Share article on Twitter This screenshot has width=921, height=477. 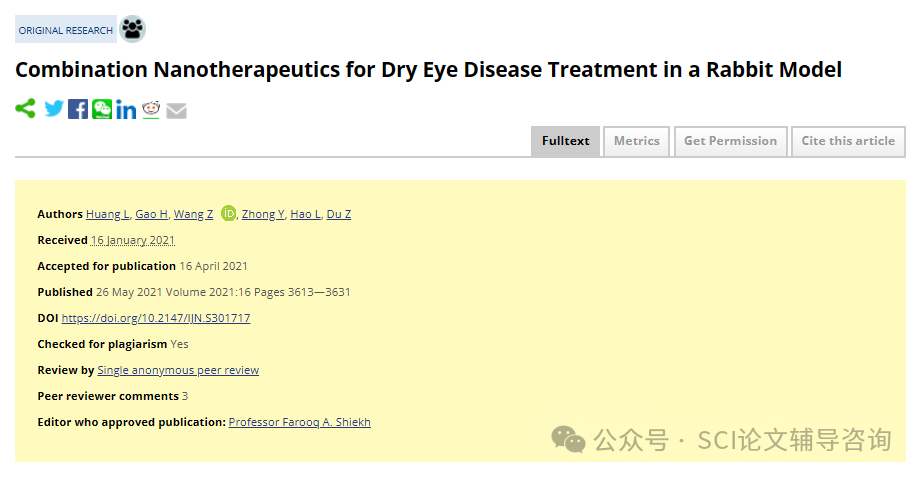click(x=54, y=109)
